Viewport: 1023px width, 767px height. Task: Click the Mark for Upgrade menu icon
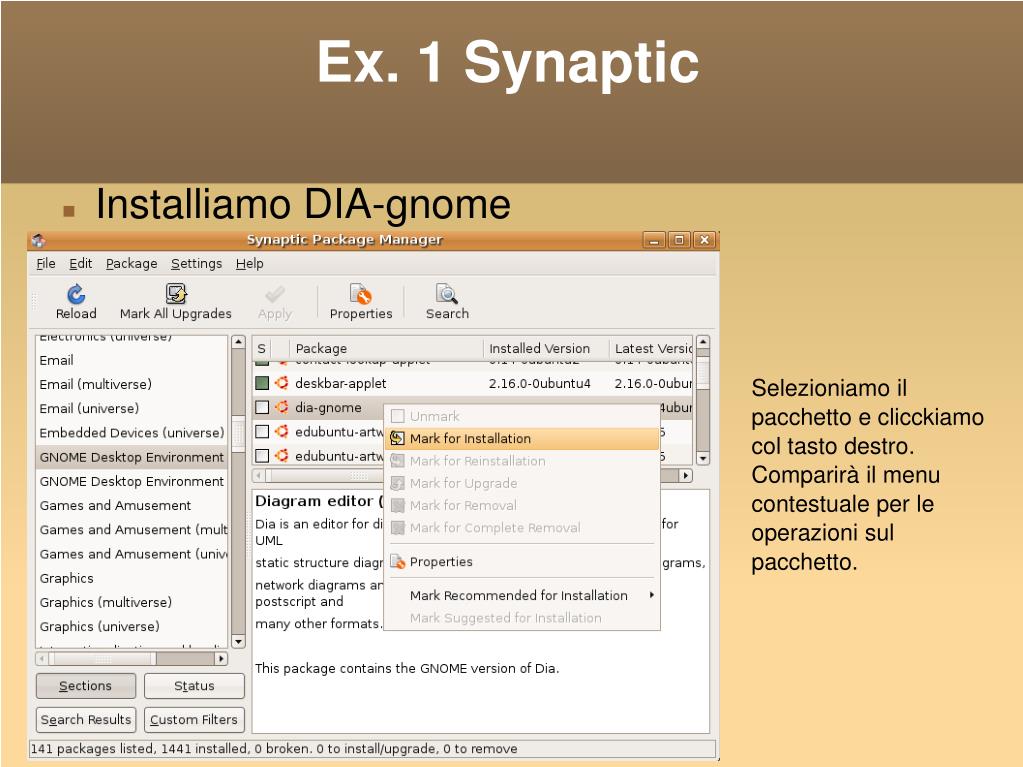pos(397,483)
